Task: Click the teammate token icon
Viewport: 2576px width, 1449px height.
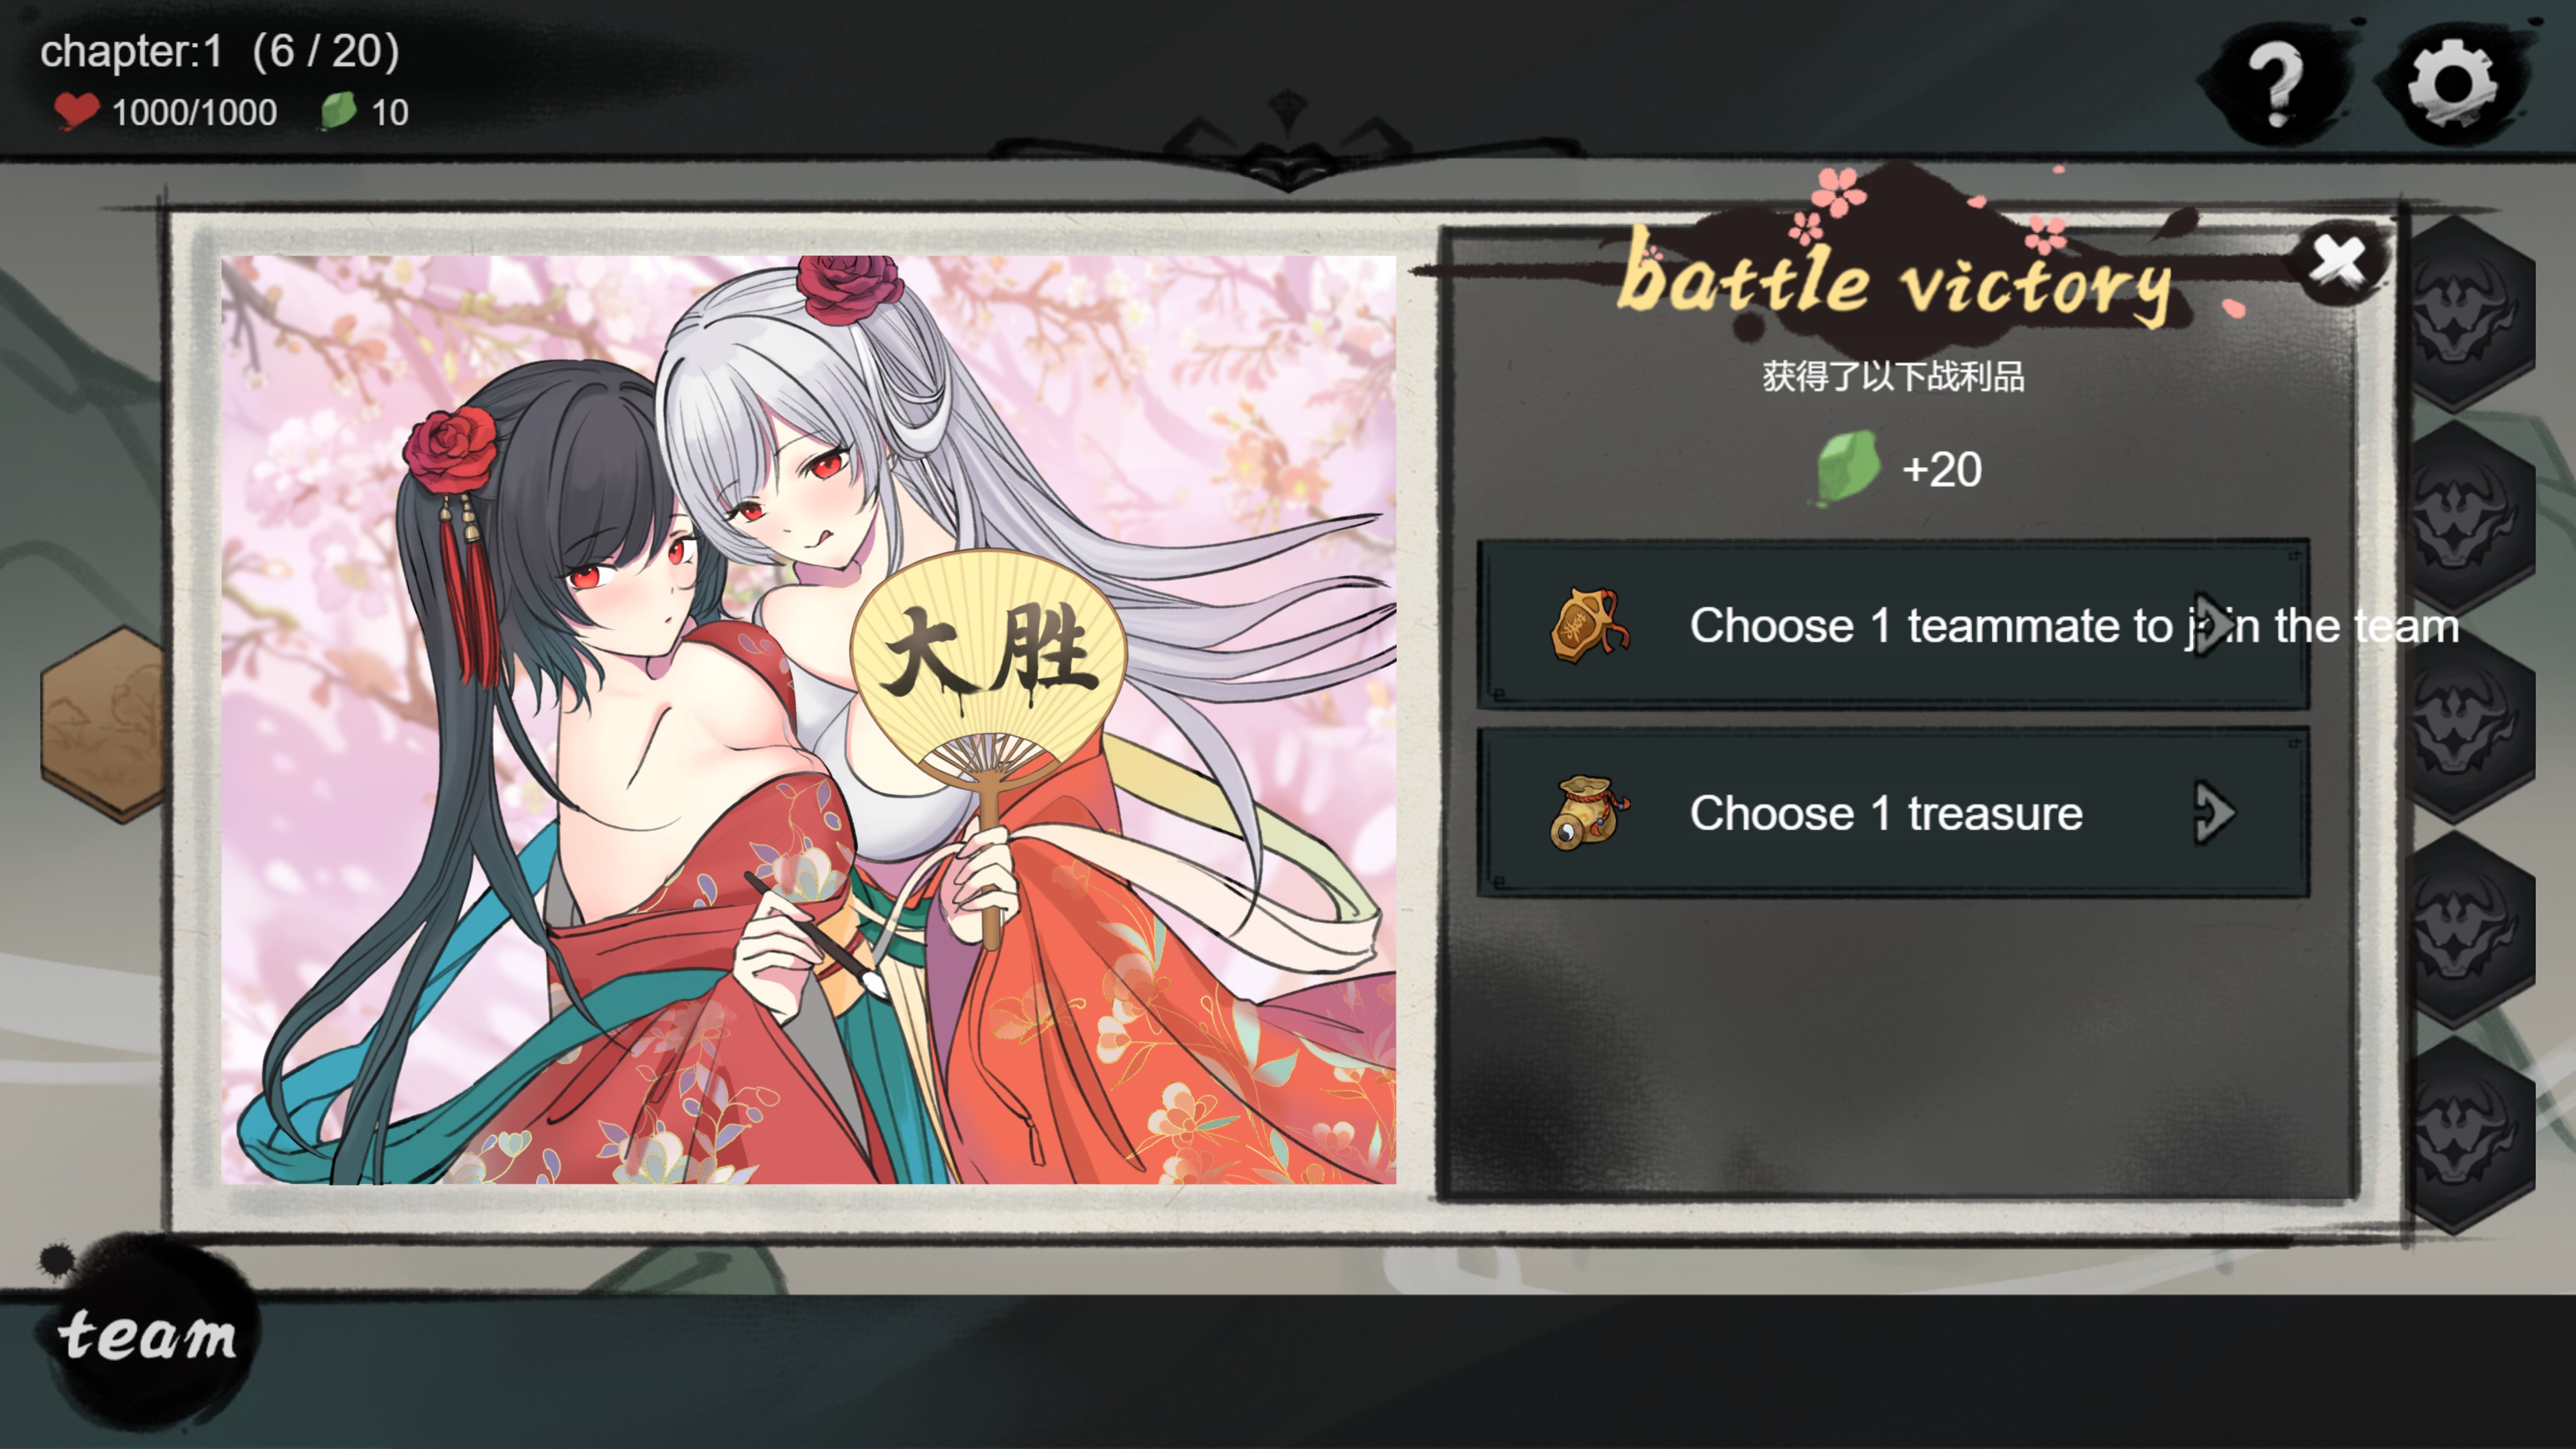Action: tap(1587, 625)
